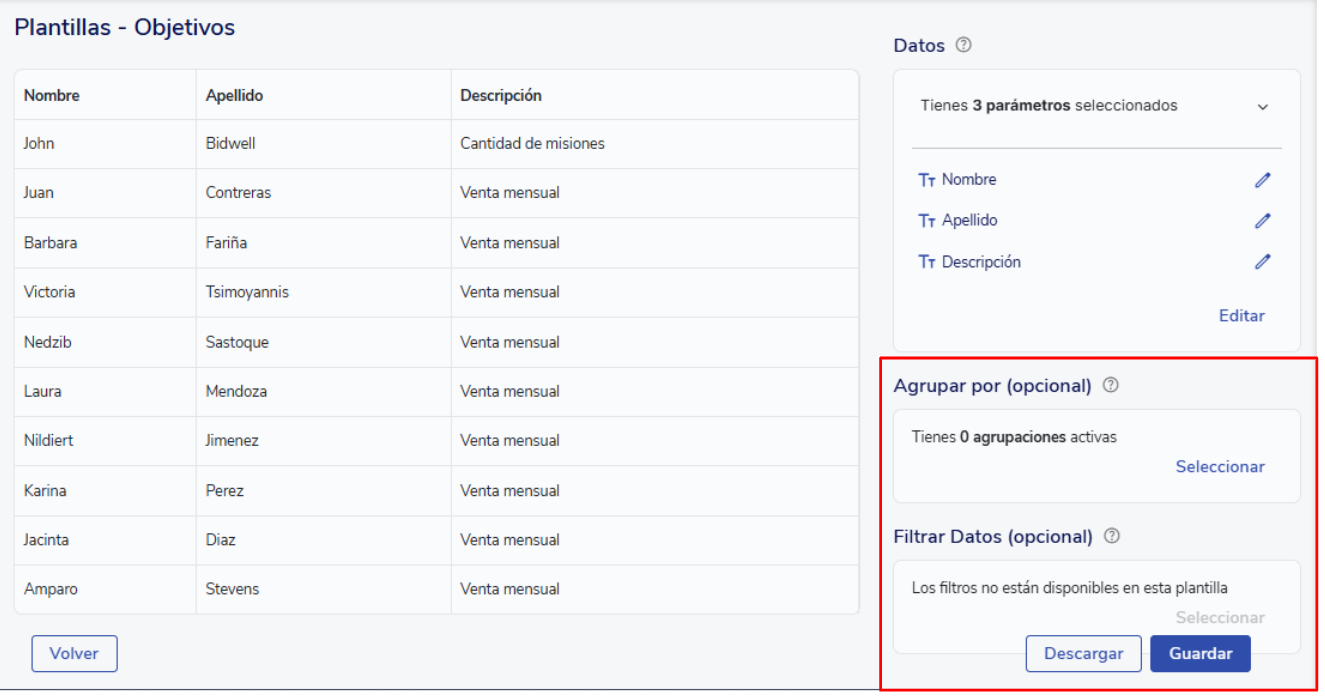The width and height of the screenshot is (1325, 696).
Task: Click the pencil icon next to Descripción
Action: [x=1262, y=262]
